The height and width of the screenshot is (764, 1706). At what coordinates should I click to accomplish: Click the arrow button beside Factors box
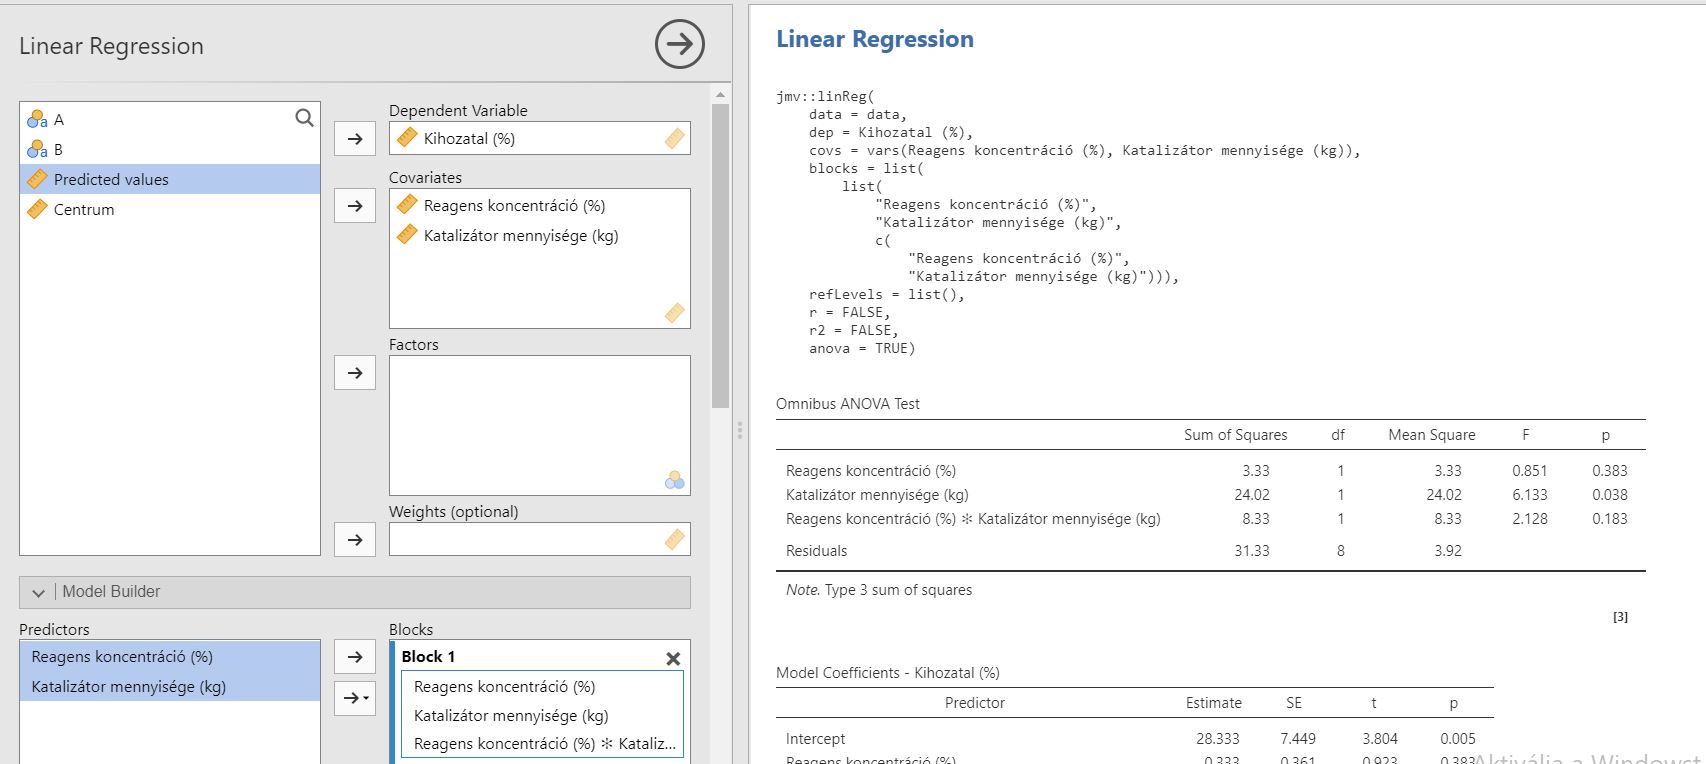tap(354, 373)
